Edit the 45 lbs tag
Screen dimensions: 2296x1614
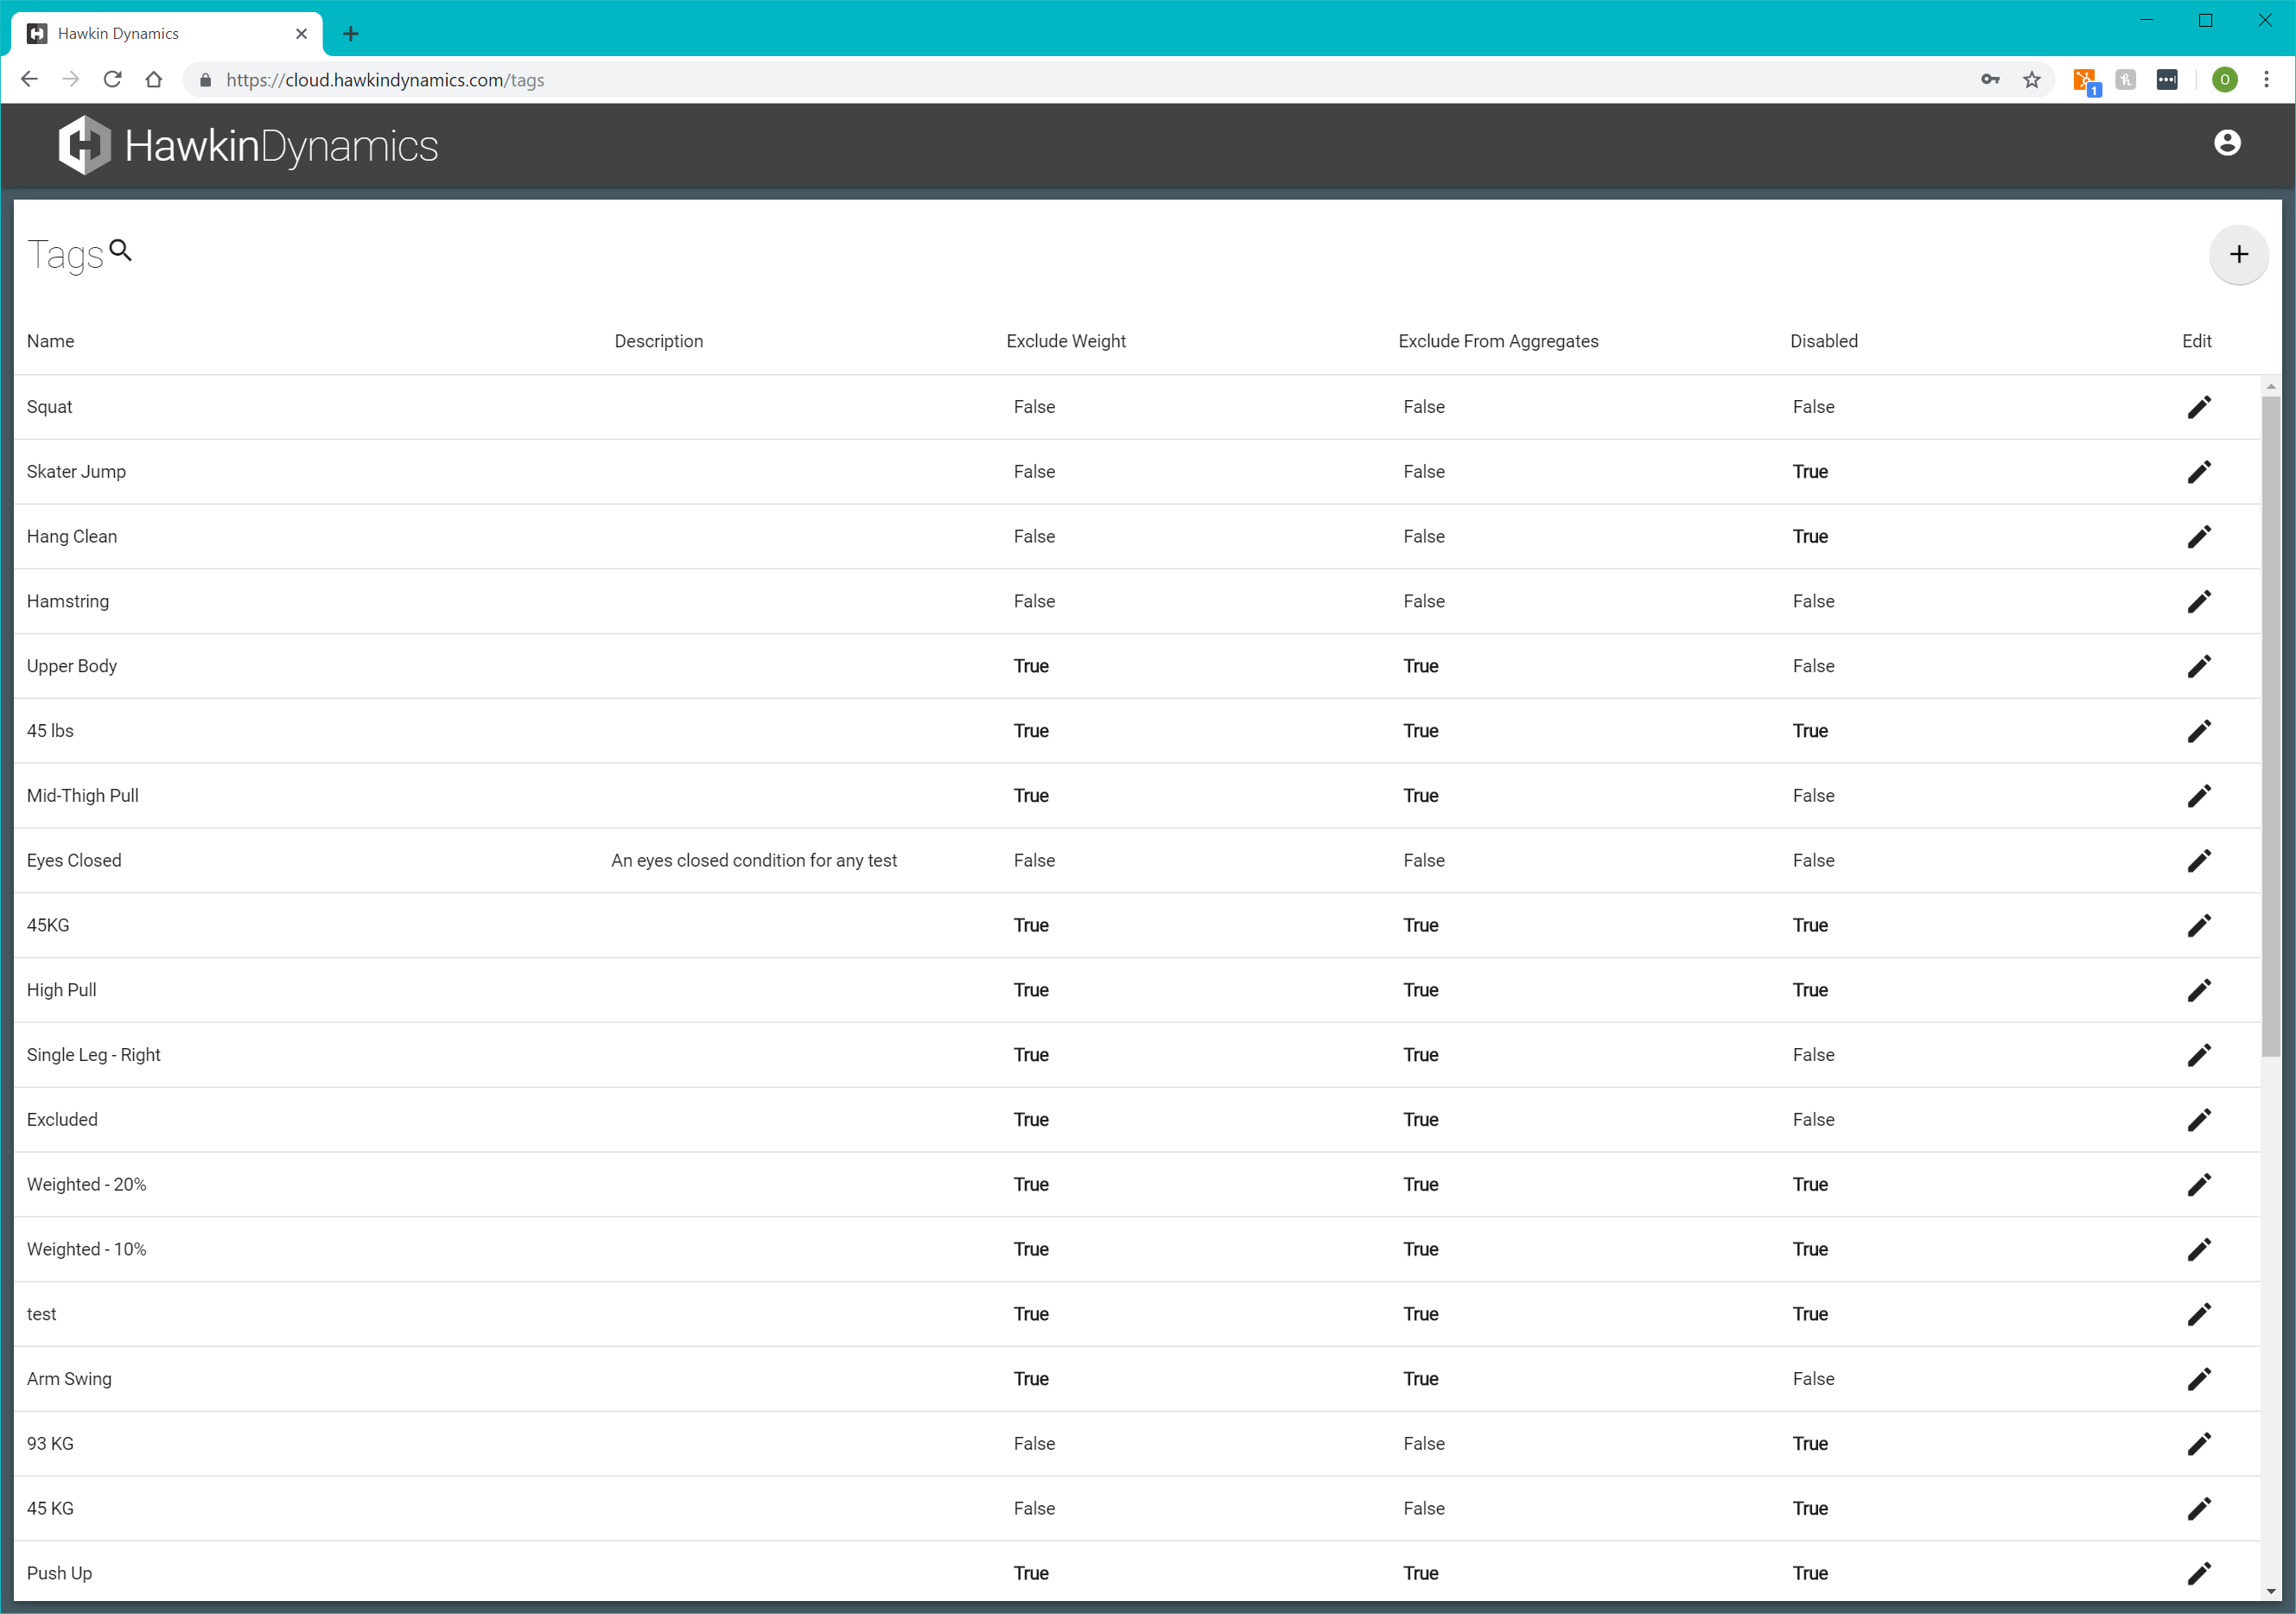point(2199,731)
